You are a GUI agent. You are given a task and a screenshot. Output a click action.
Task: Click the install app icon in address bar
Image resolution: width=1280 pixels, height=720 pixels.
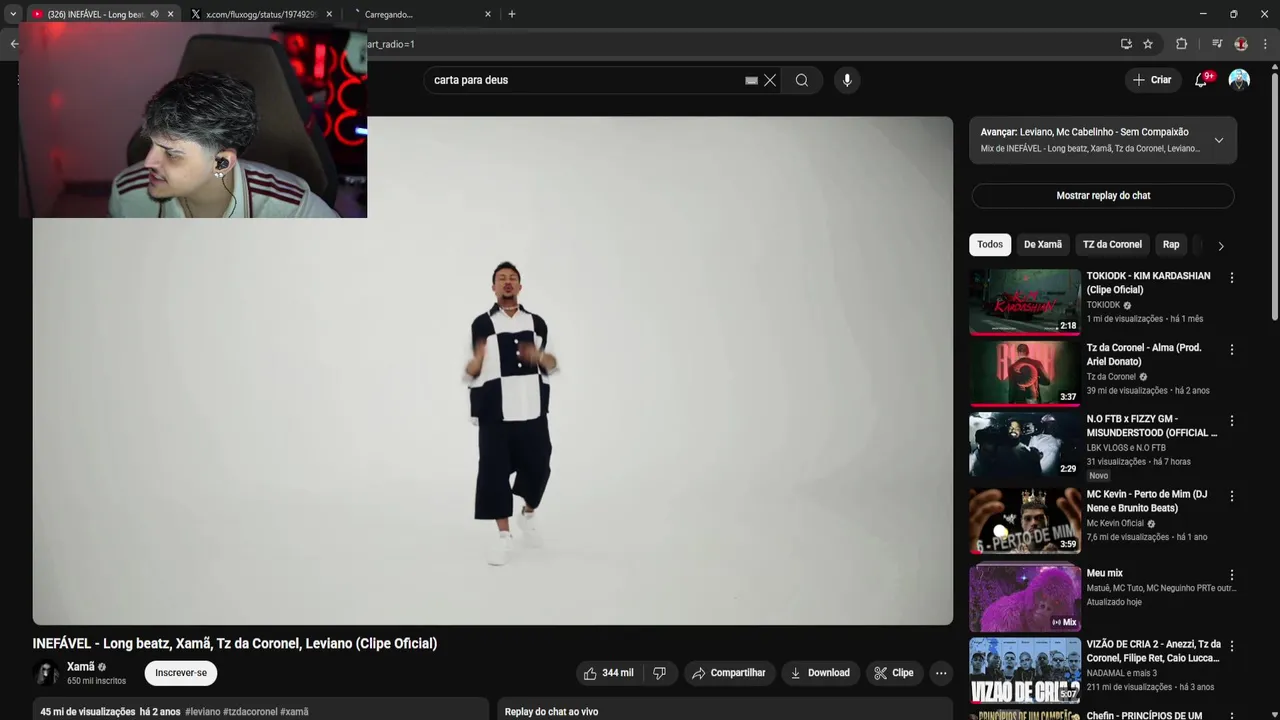[1126, 44]
